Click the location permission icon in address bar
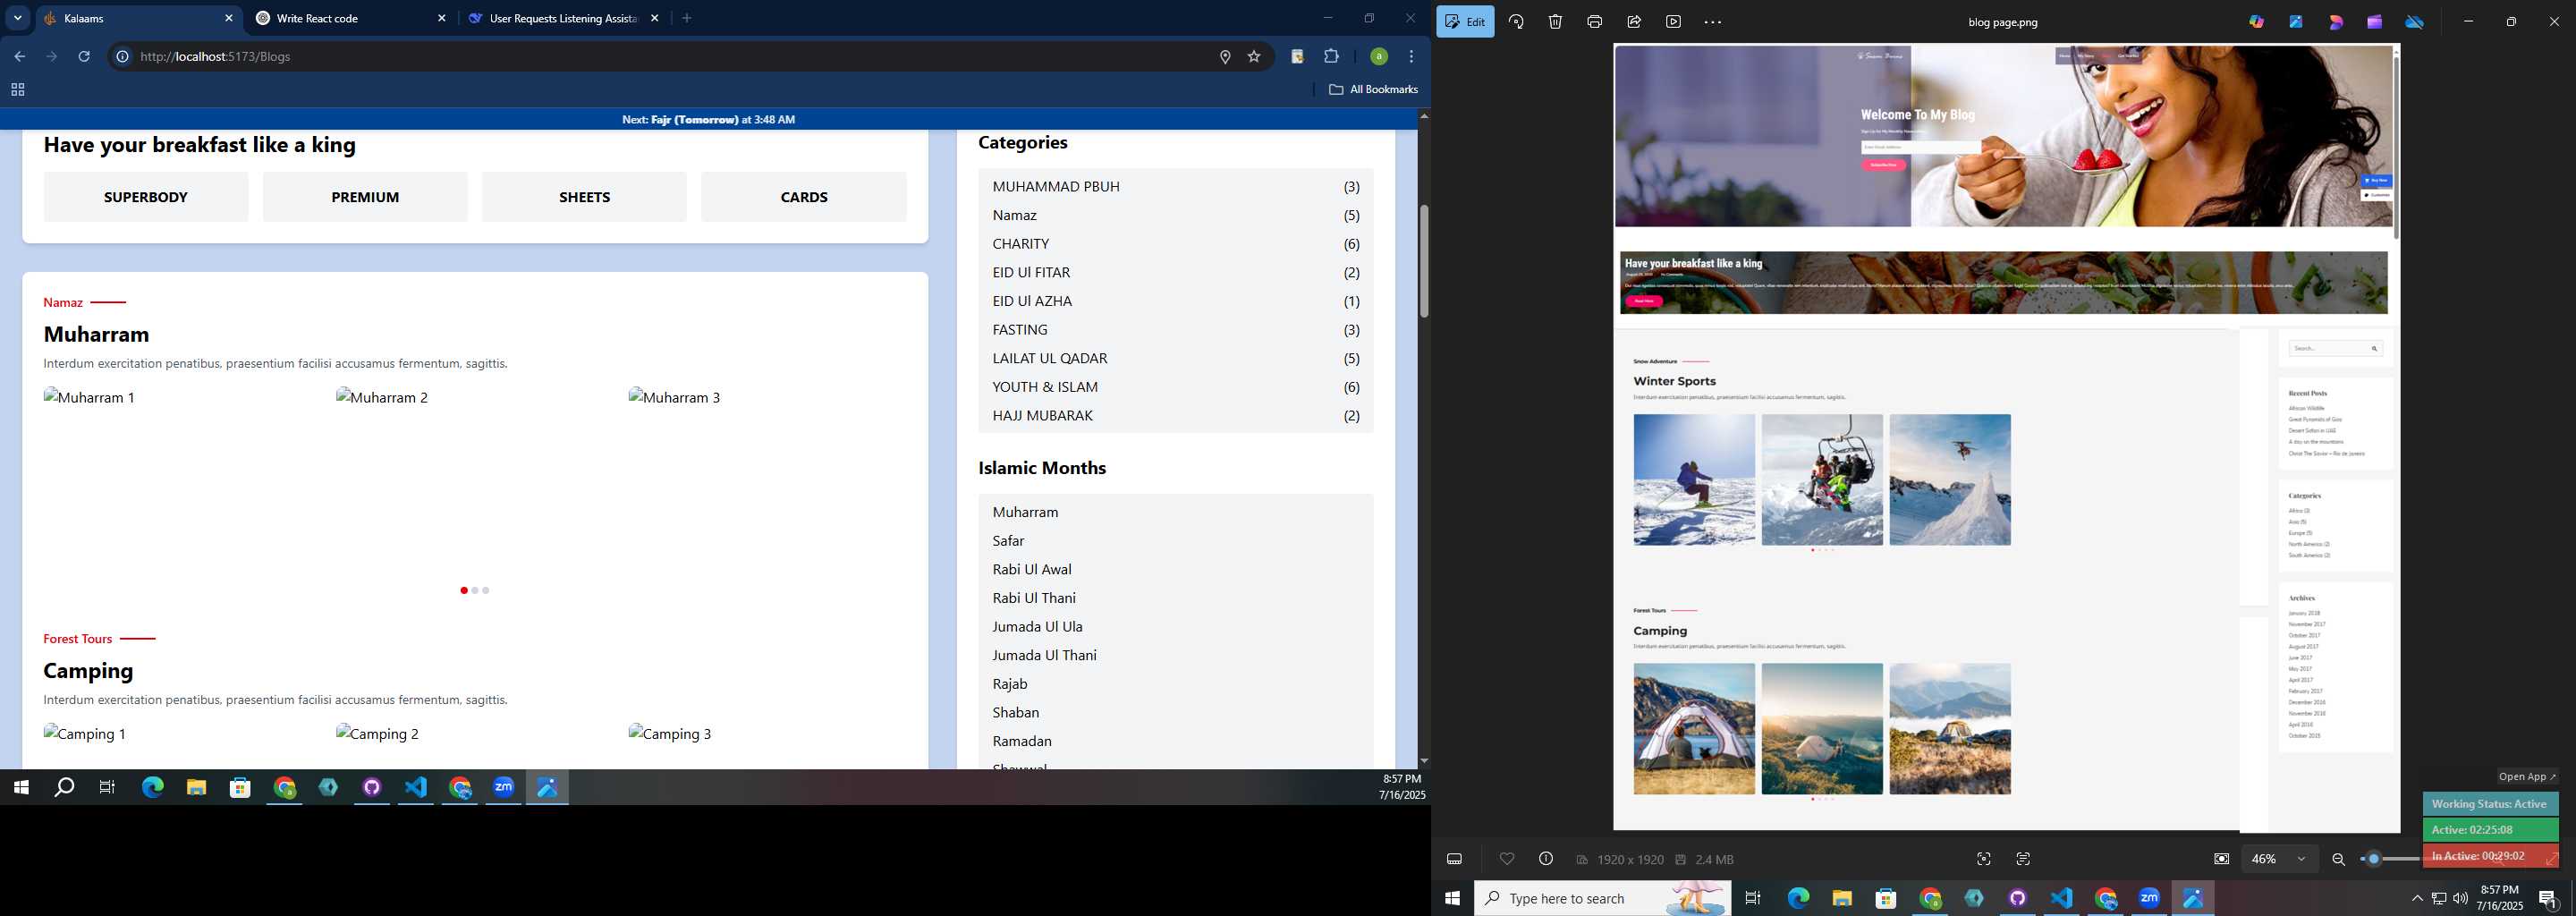 pyautogui.click(x=1225, y=56)
